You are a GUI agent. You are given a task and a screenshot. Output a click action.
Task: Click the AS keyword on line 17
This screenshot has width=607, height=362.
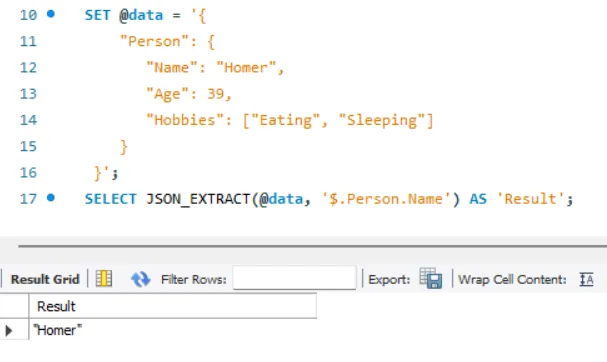[478, 199]
